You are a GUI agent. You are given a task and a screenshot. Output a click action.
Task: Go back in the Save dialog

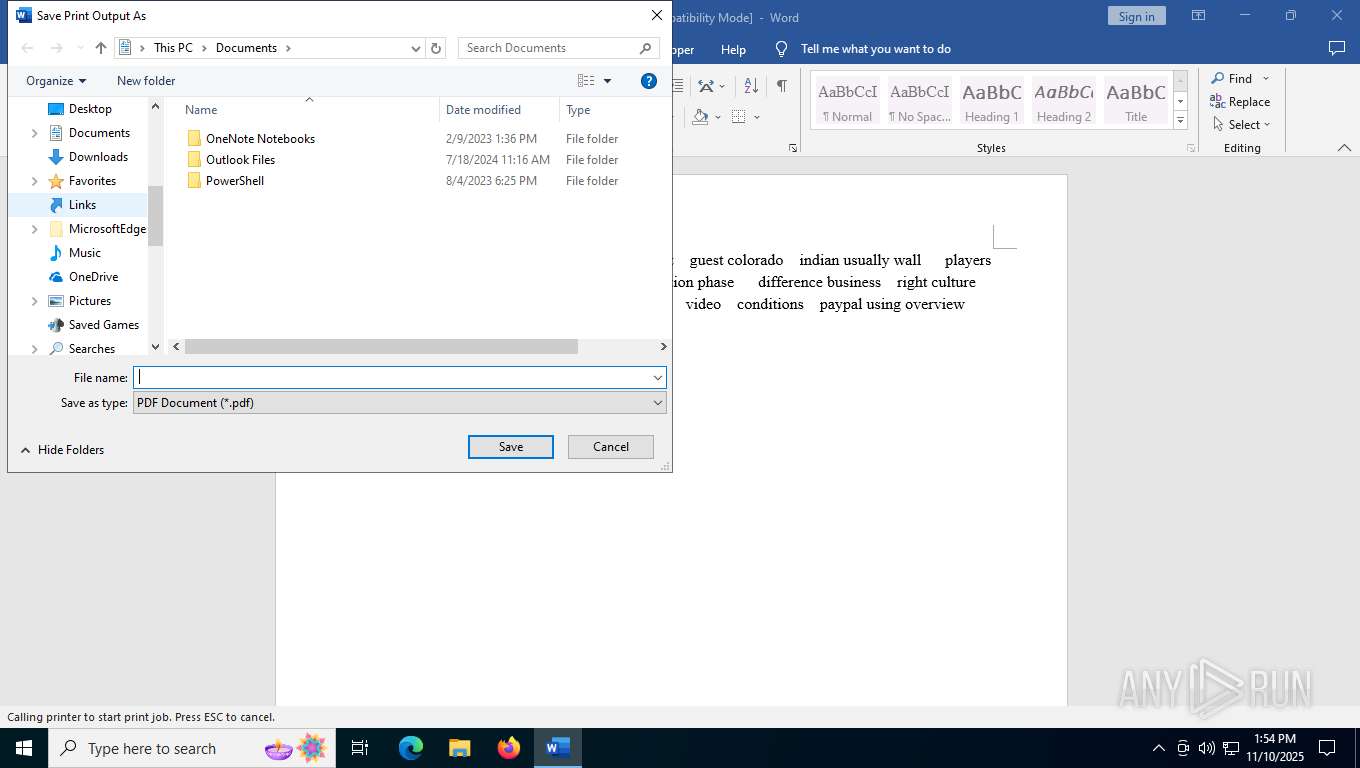point(27,48)
